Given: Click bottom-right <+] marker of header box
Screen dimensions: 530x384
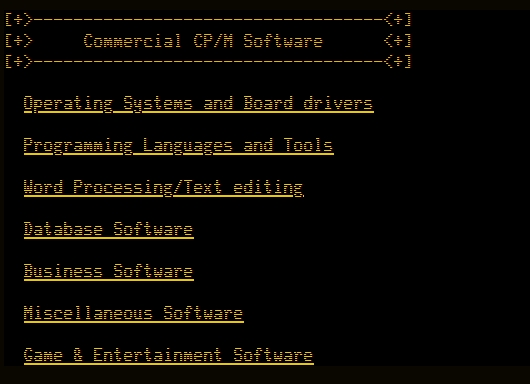Looking at the screenshot, I should [x=398, y=62].
